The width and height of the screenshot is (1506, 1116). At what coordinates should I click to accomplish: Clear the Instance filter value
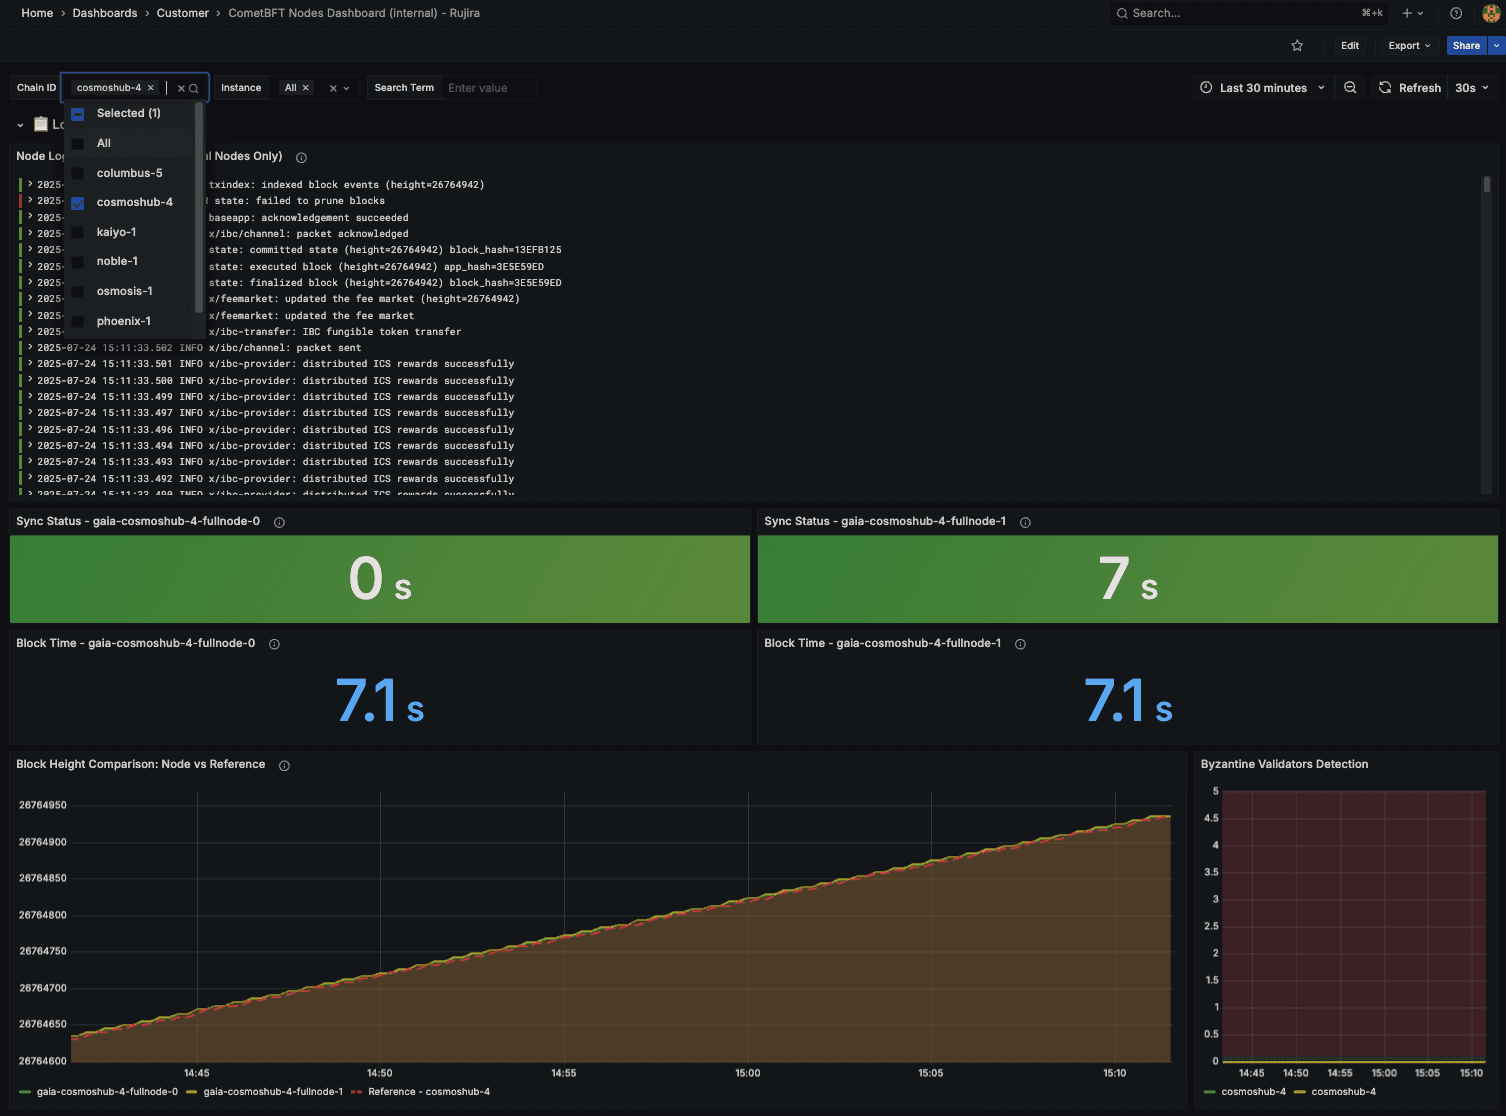tap(333, 88)
